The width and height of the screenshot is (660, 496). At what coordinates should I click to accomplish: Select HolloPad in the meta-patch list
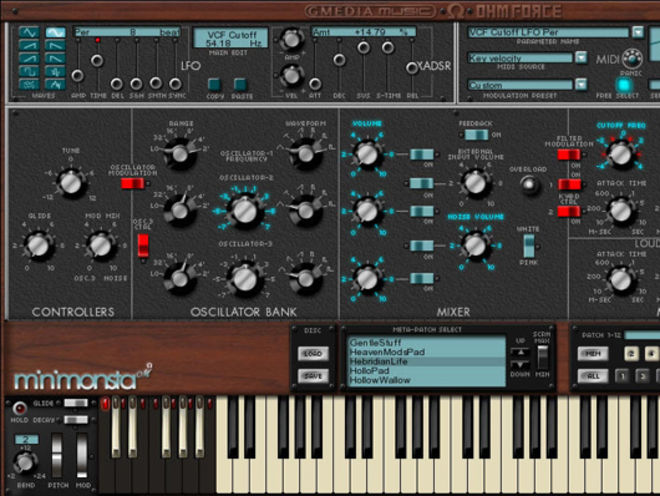[x=426, y=371]
